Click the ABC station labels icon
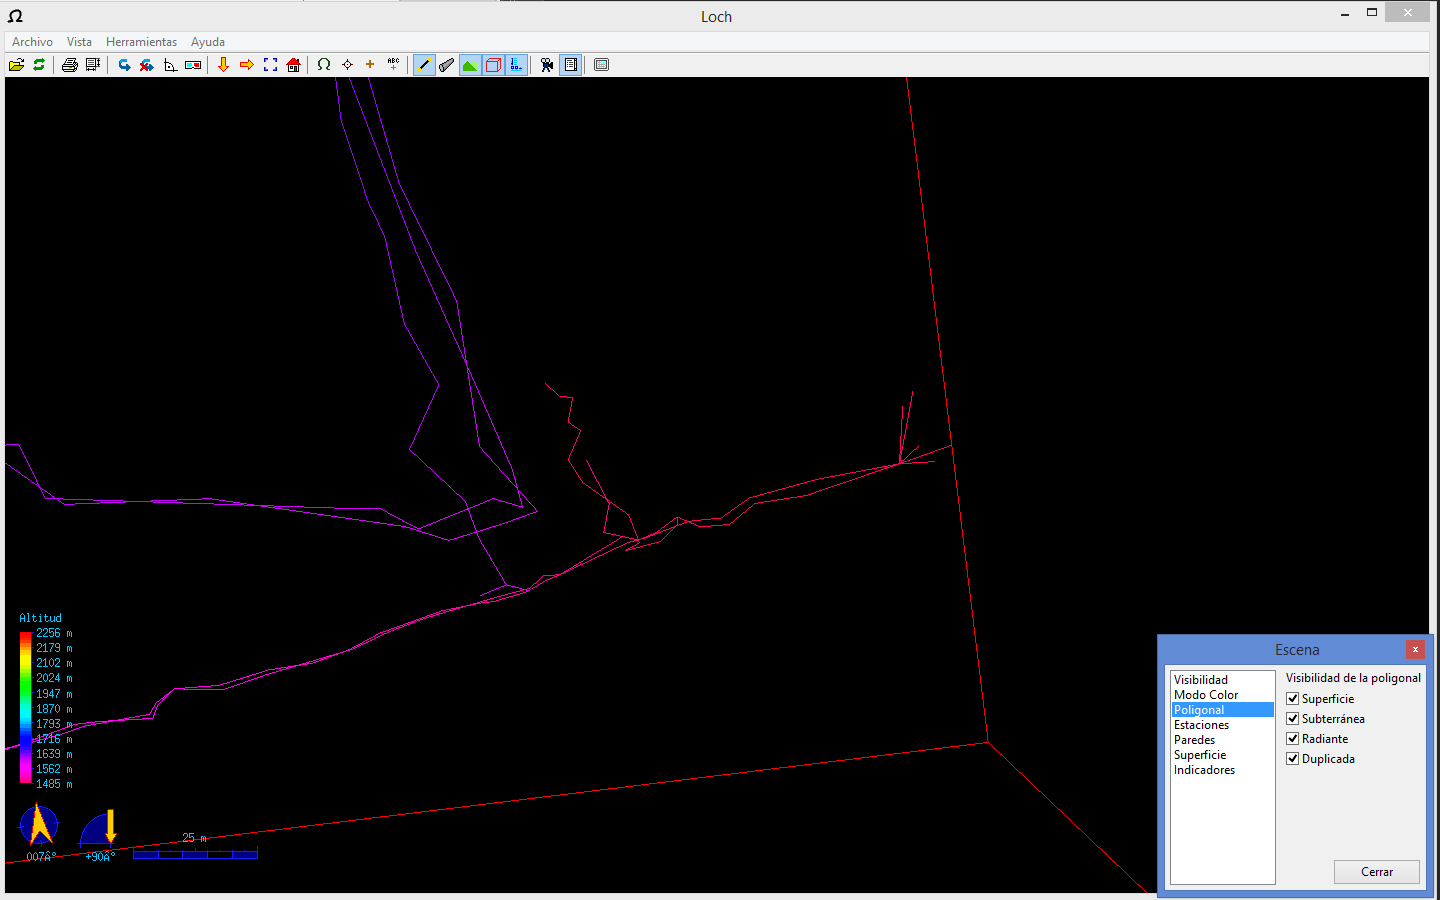 (x=393, y=65)
